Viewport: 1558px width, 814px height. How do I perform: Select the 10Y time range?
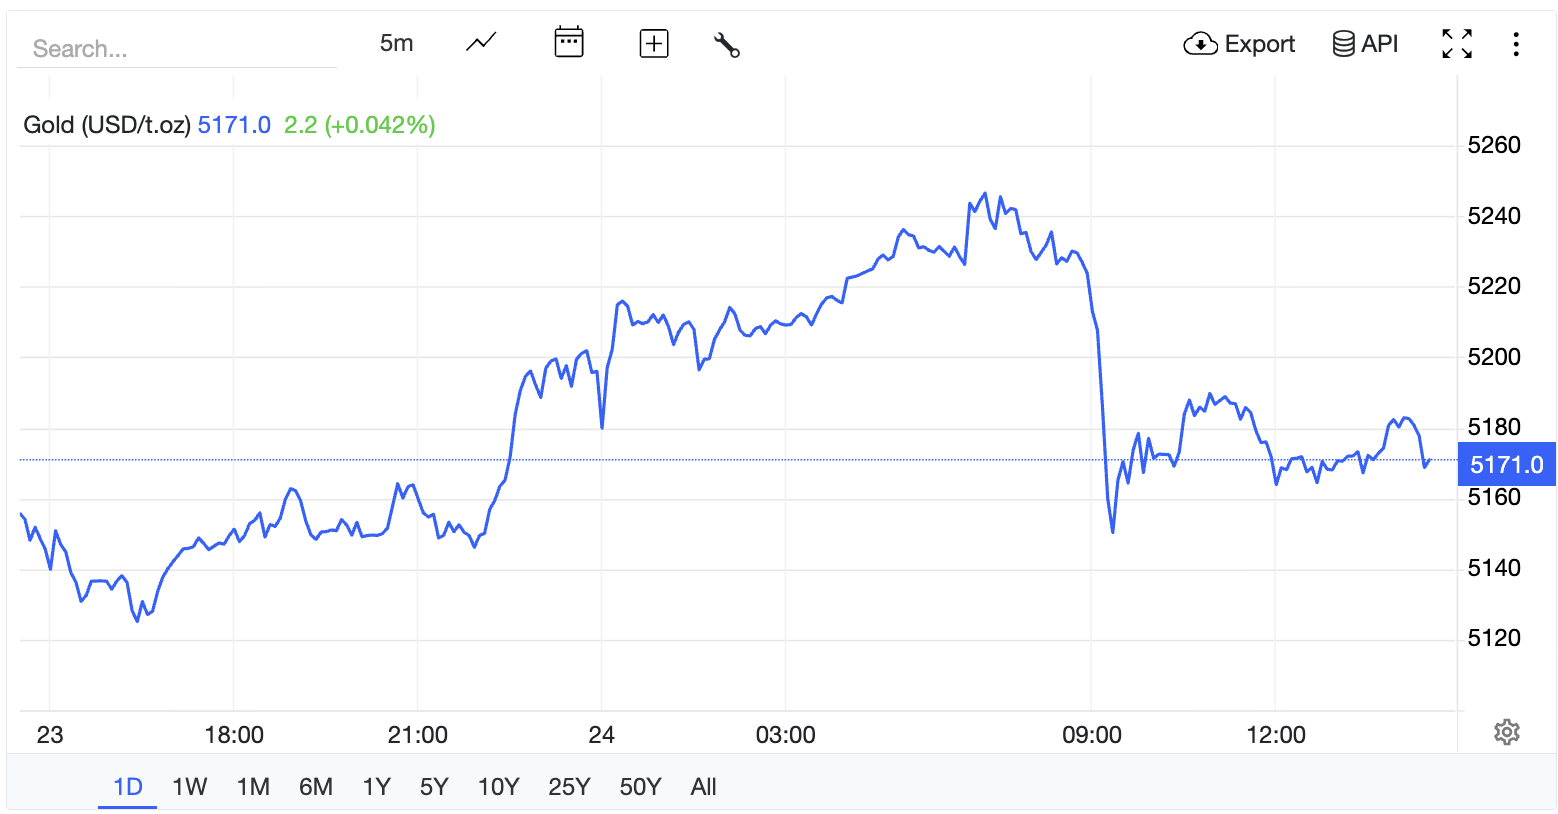pos(498,787)
